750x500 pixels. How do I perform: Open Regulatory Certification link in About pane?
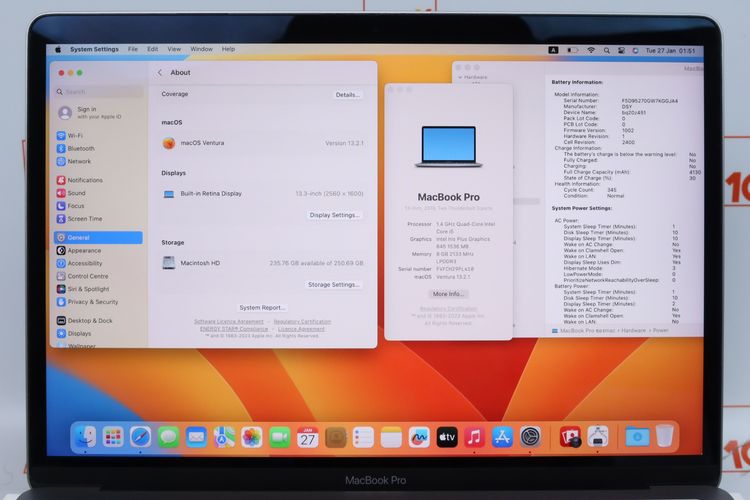click(302, 322)
